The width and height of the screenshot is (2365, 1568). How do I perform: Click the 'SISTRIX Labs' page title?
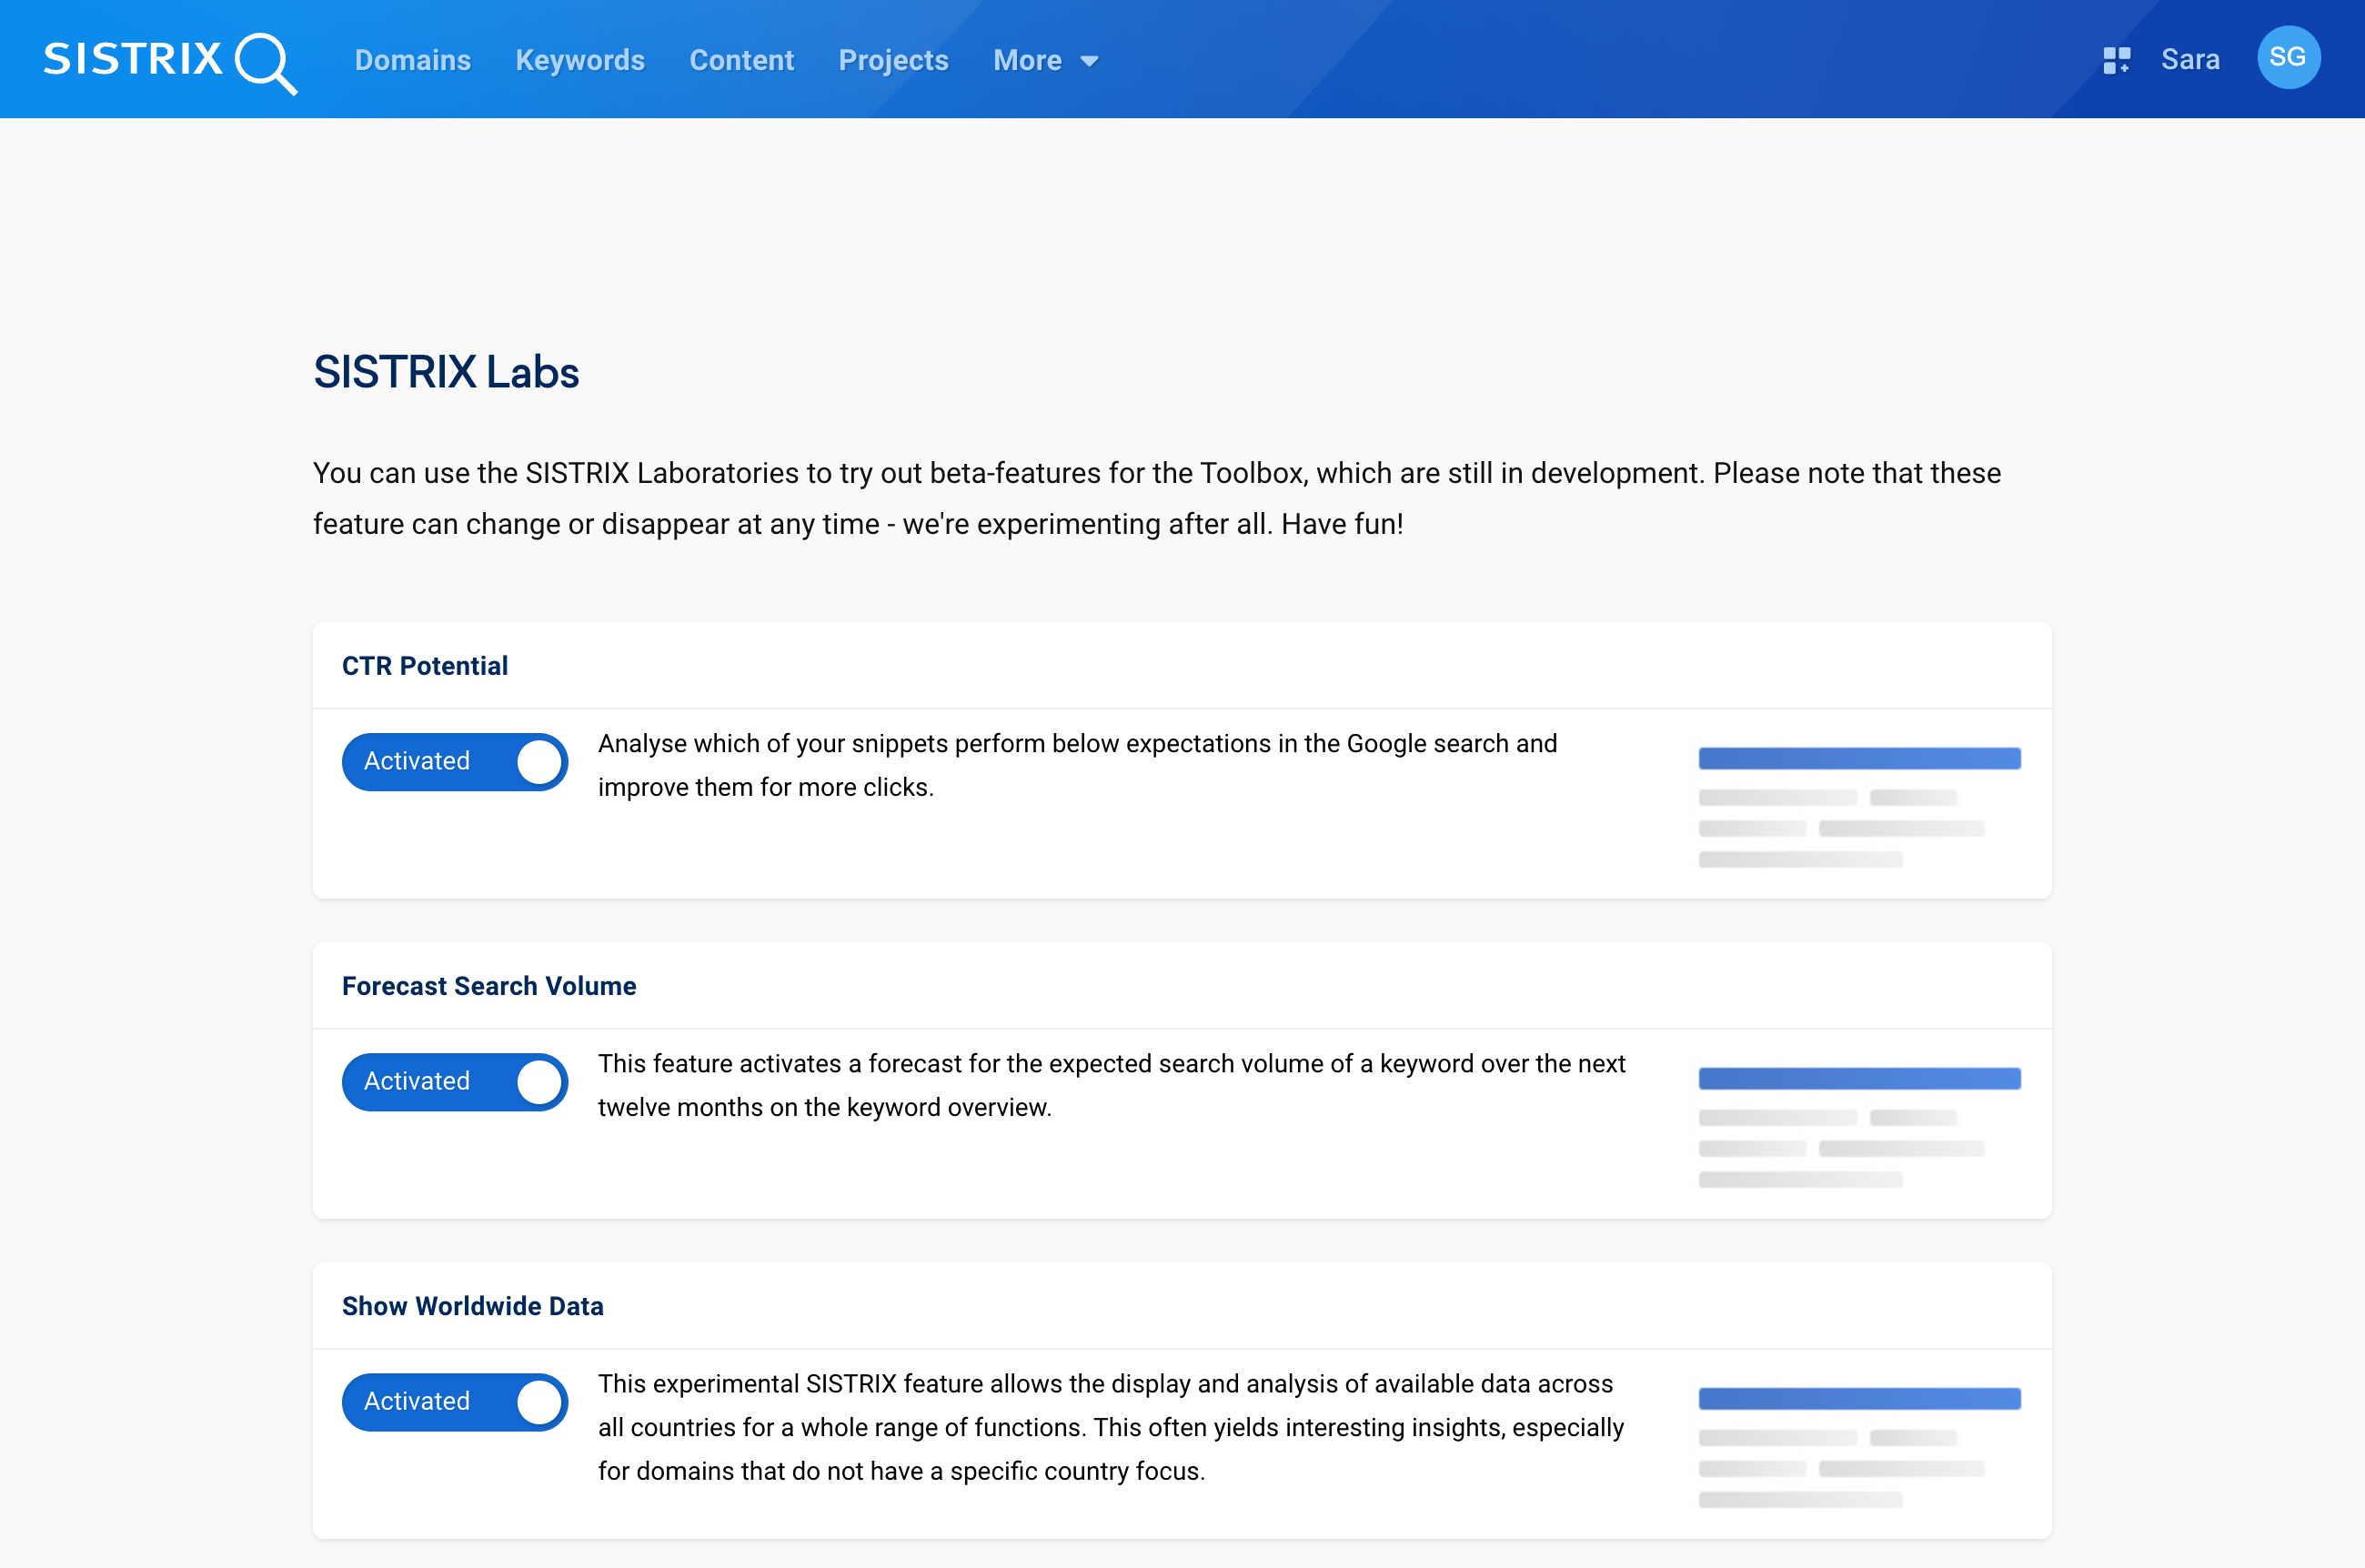click(x=446, y=372)
